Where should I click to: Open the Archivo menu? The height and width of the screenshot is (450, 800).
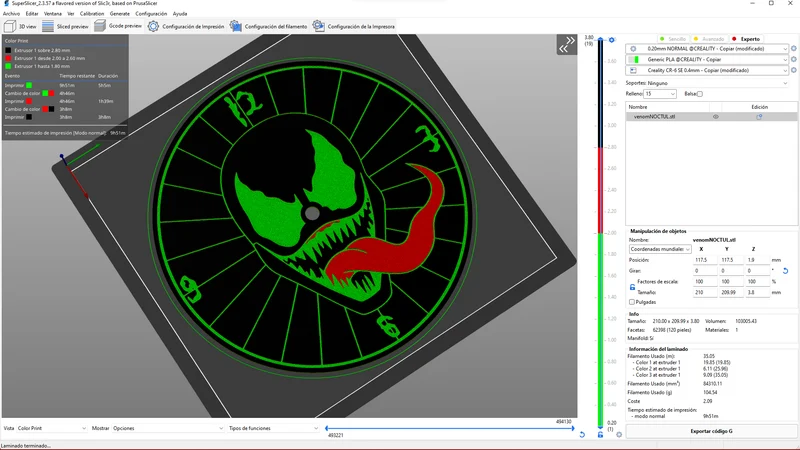click(x=11, y=14)
